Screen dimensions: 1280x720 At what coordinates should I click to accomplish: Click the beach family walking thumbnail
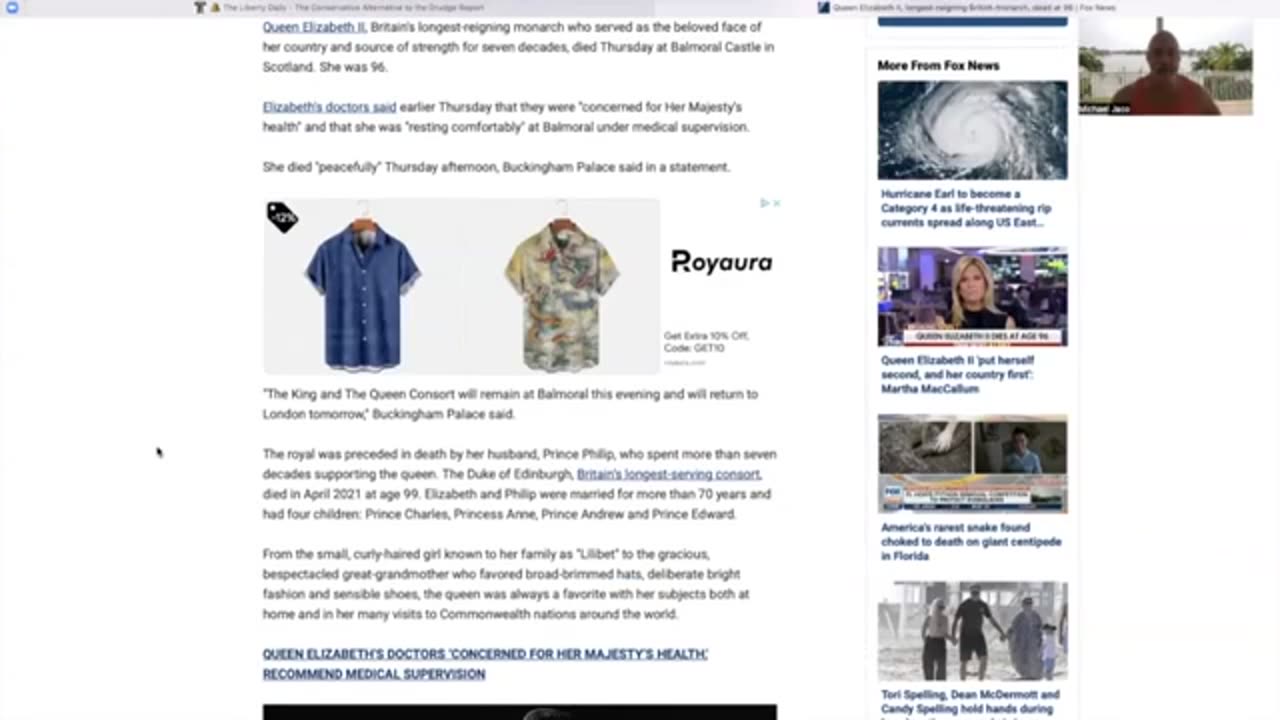point(972,631)
